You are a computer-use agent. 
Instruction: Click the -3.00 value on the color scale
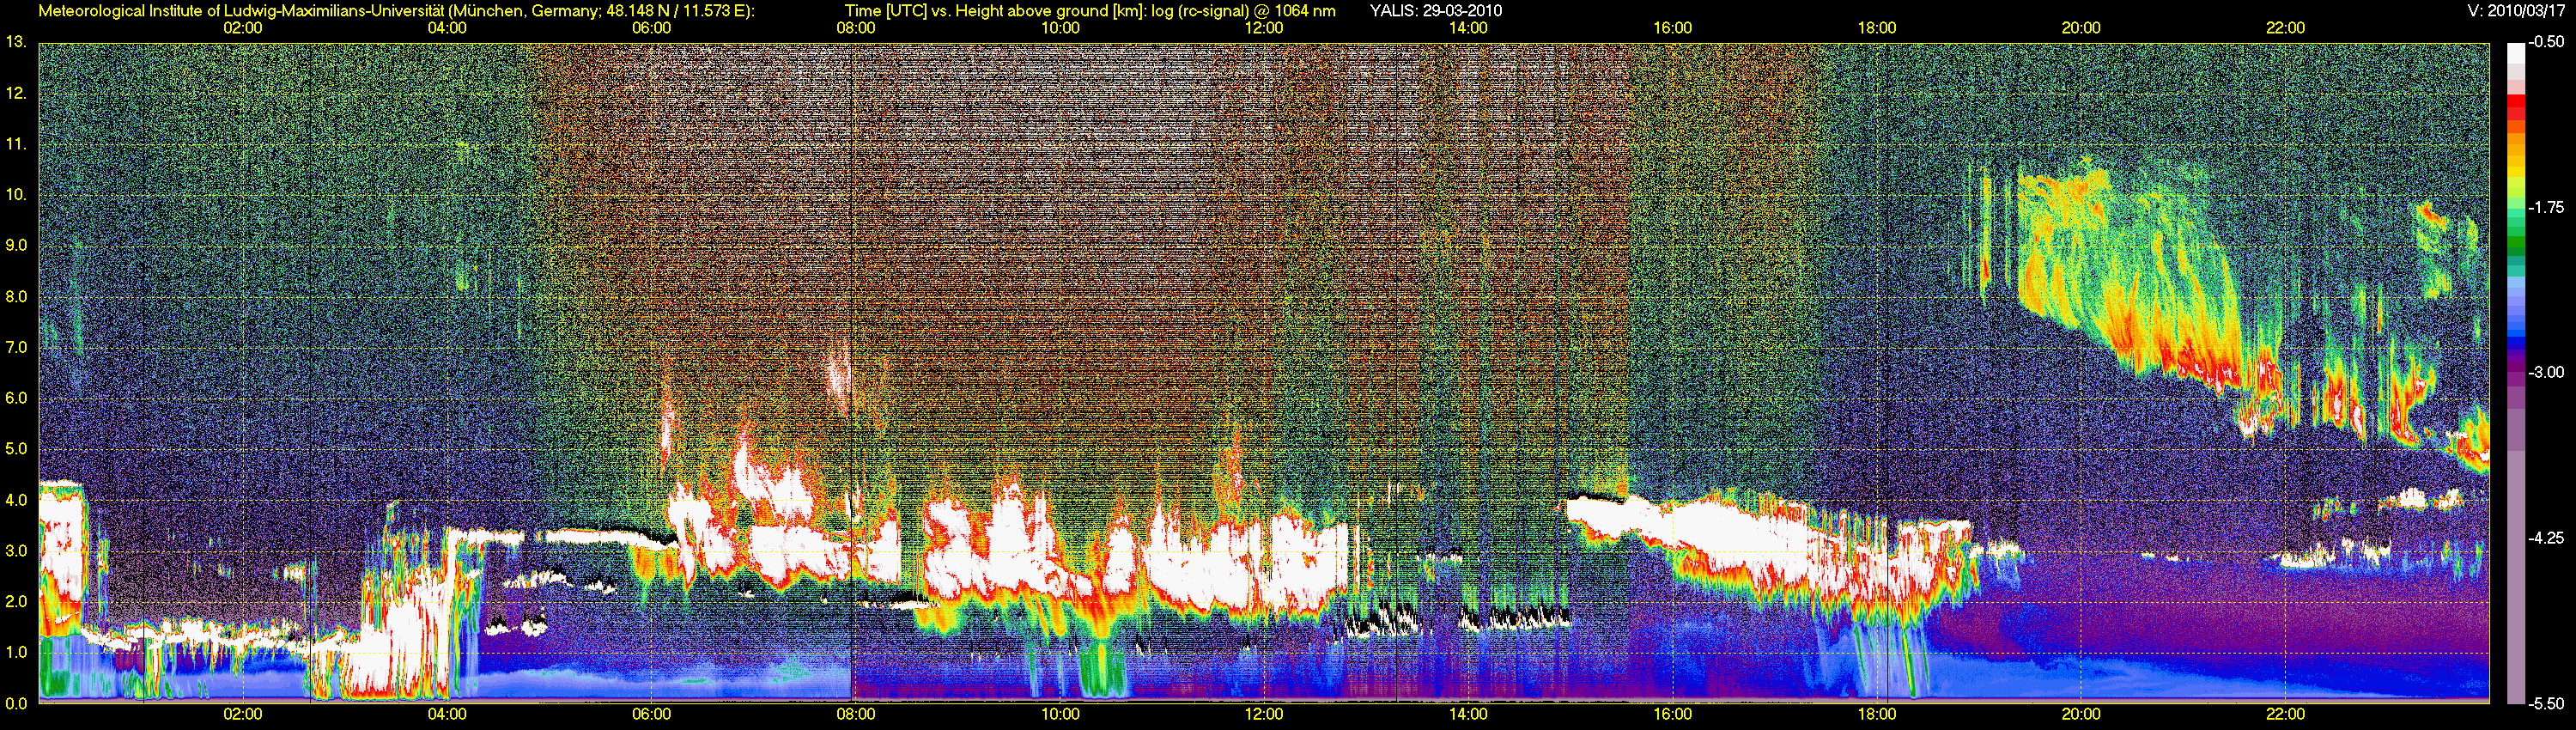(x=2546, y=373)
